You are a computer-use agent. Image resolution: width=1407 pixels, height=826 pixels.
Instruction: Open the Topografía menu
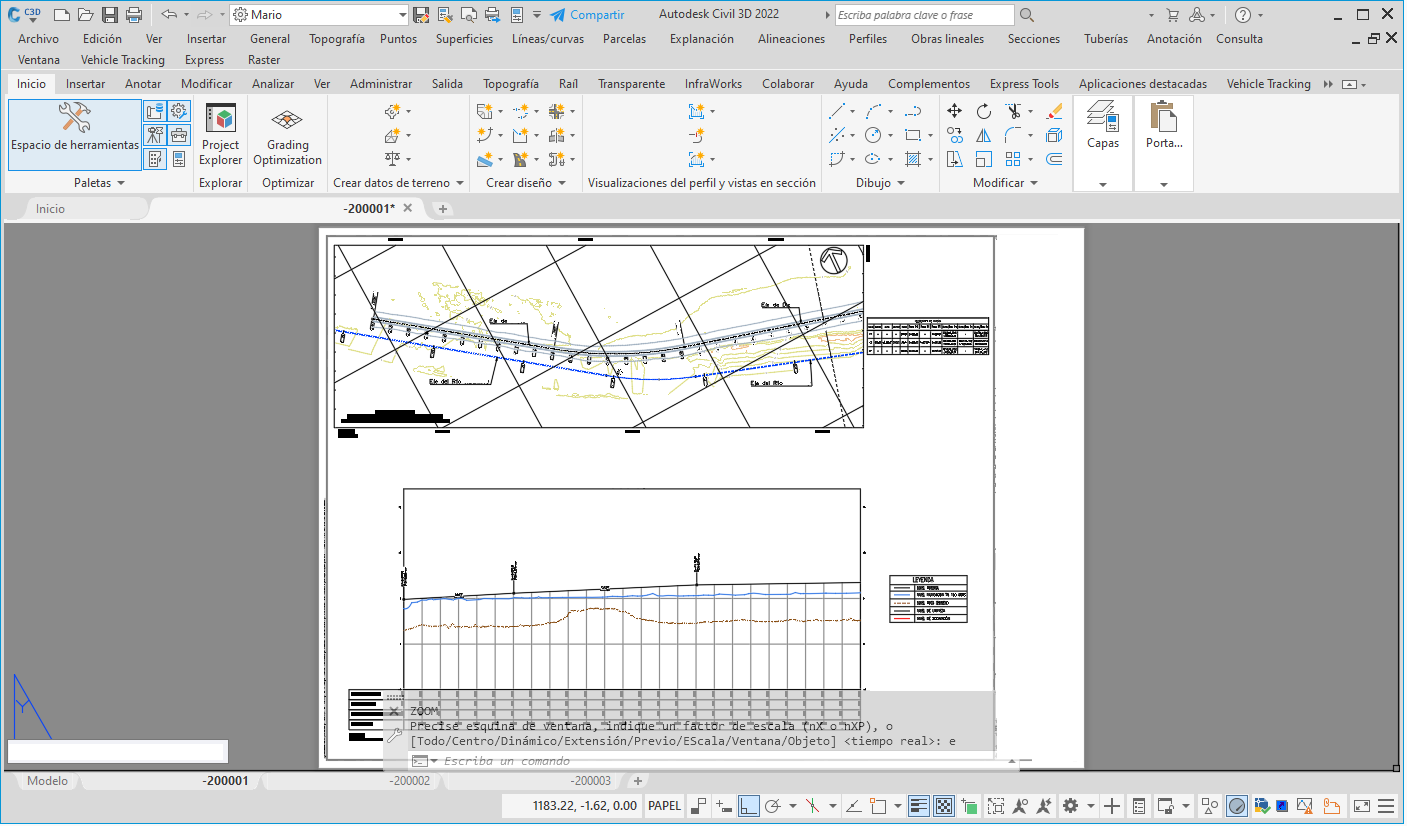337,39
